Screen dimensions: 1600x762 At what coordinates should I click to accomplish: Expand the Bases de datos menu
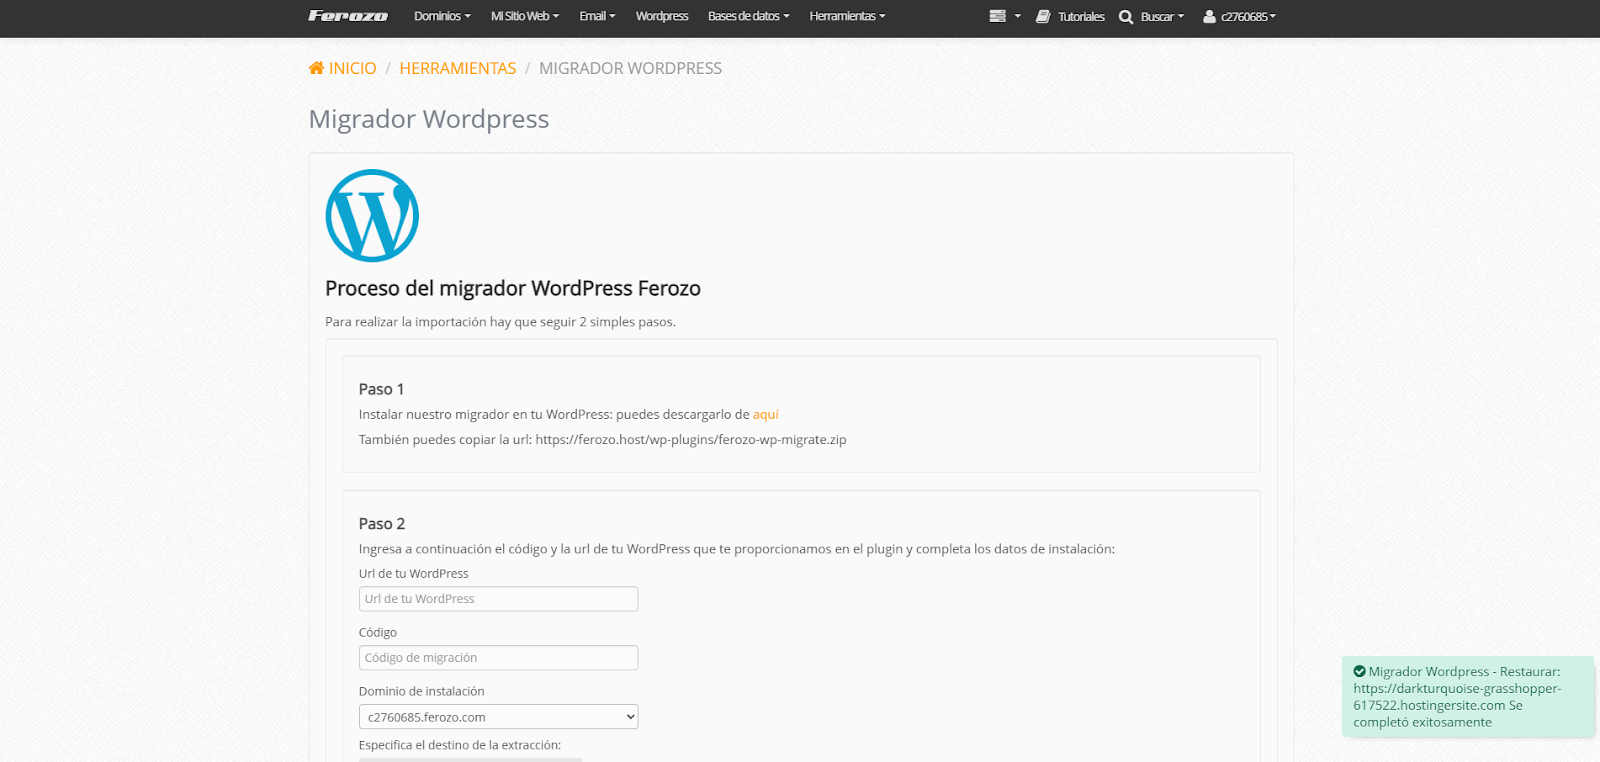pos(748,16)
